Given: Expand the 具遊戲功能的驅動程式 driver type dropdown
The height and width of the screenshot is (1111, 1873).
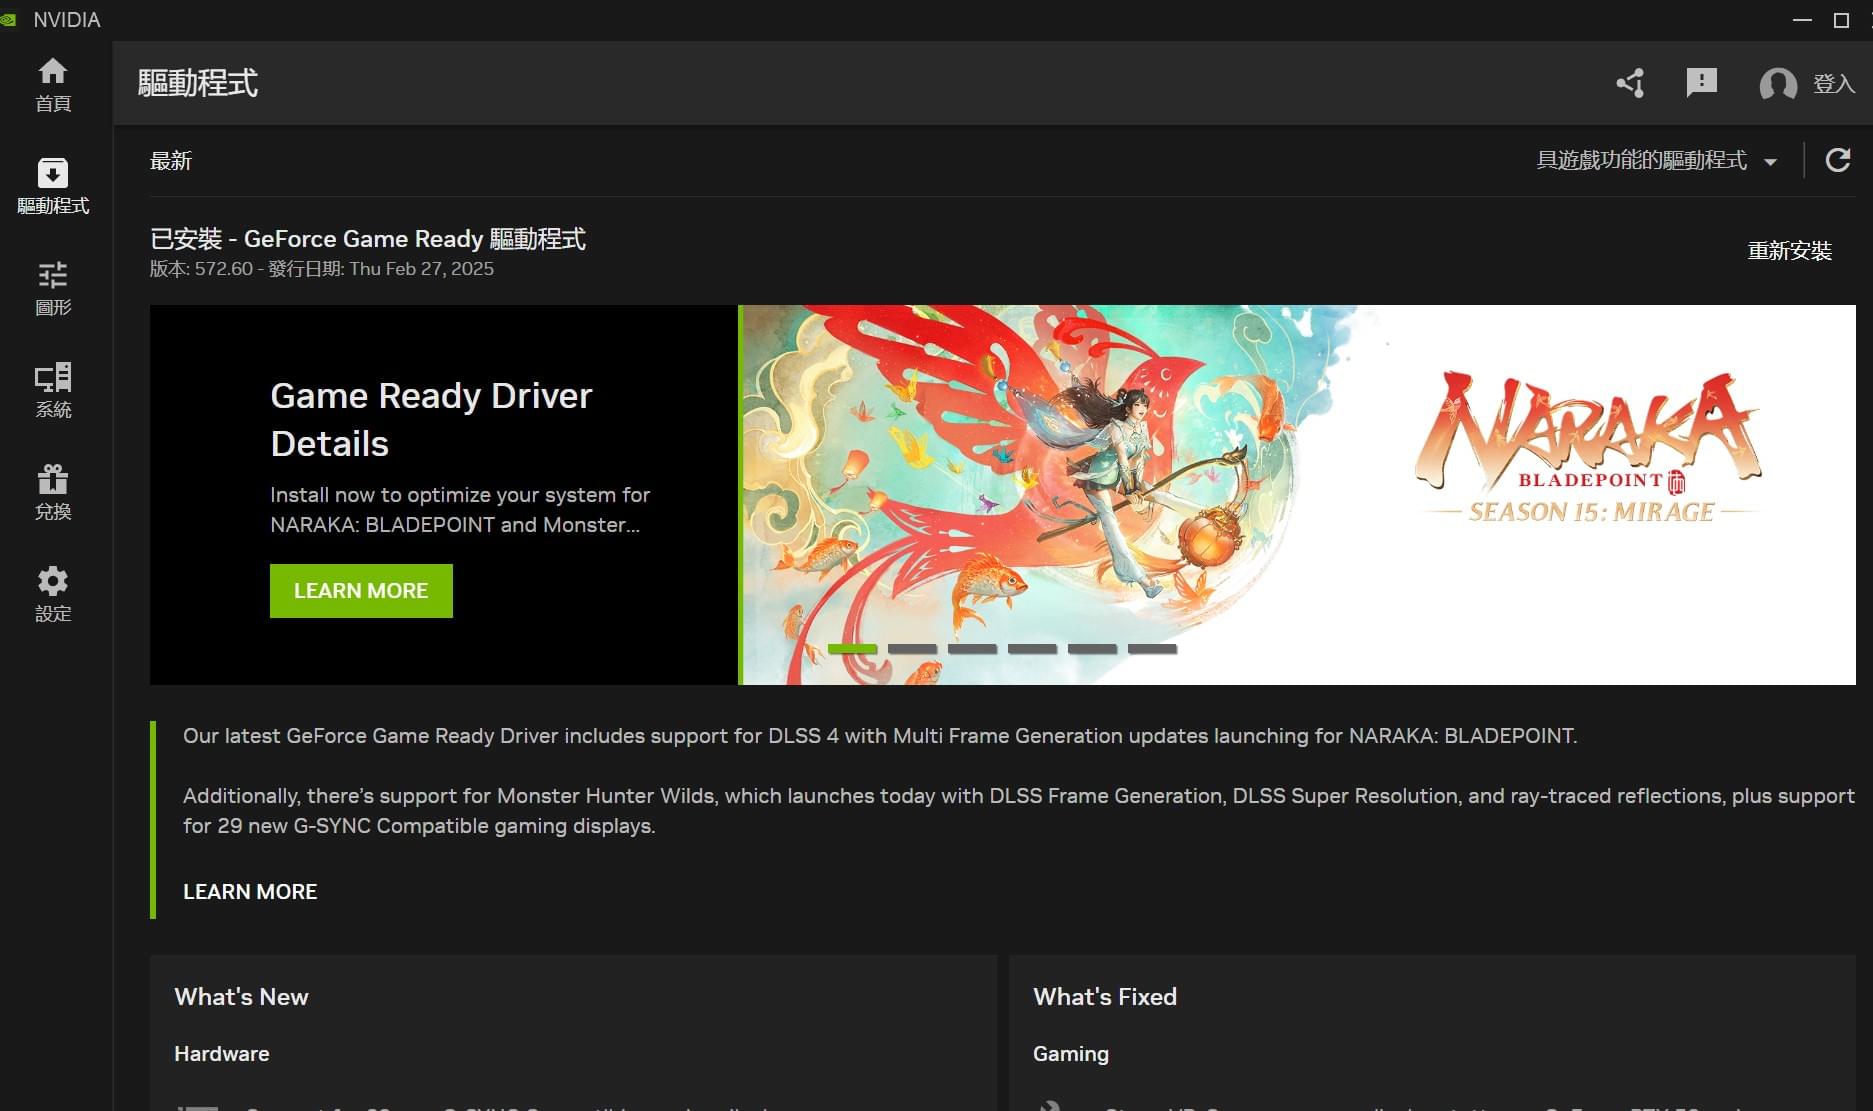Looking at the screenshot, I should tap(1657, 160).
